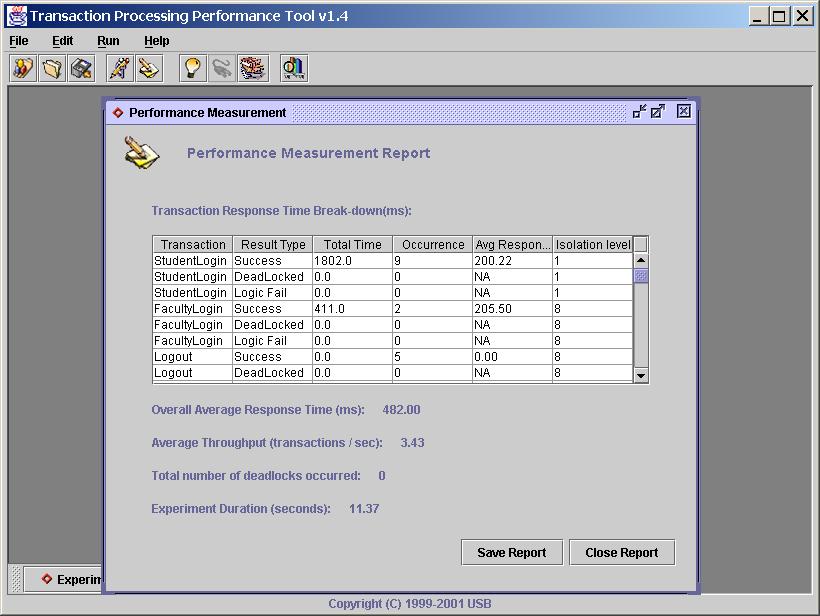Open the Run menu
Image resolution: width=820 pixels, height=616 pixels.
coord(108,41)
